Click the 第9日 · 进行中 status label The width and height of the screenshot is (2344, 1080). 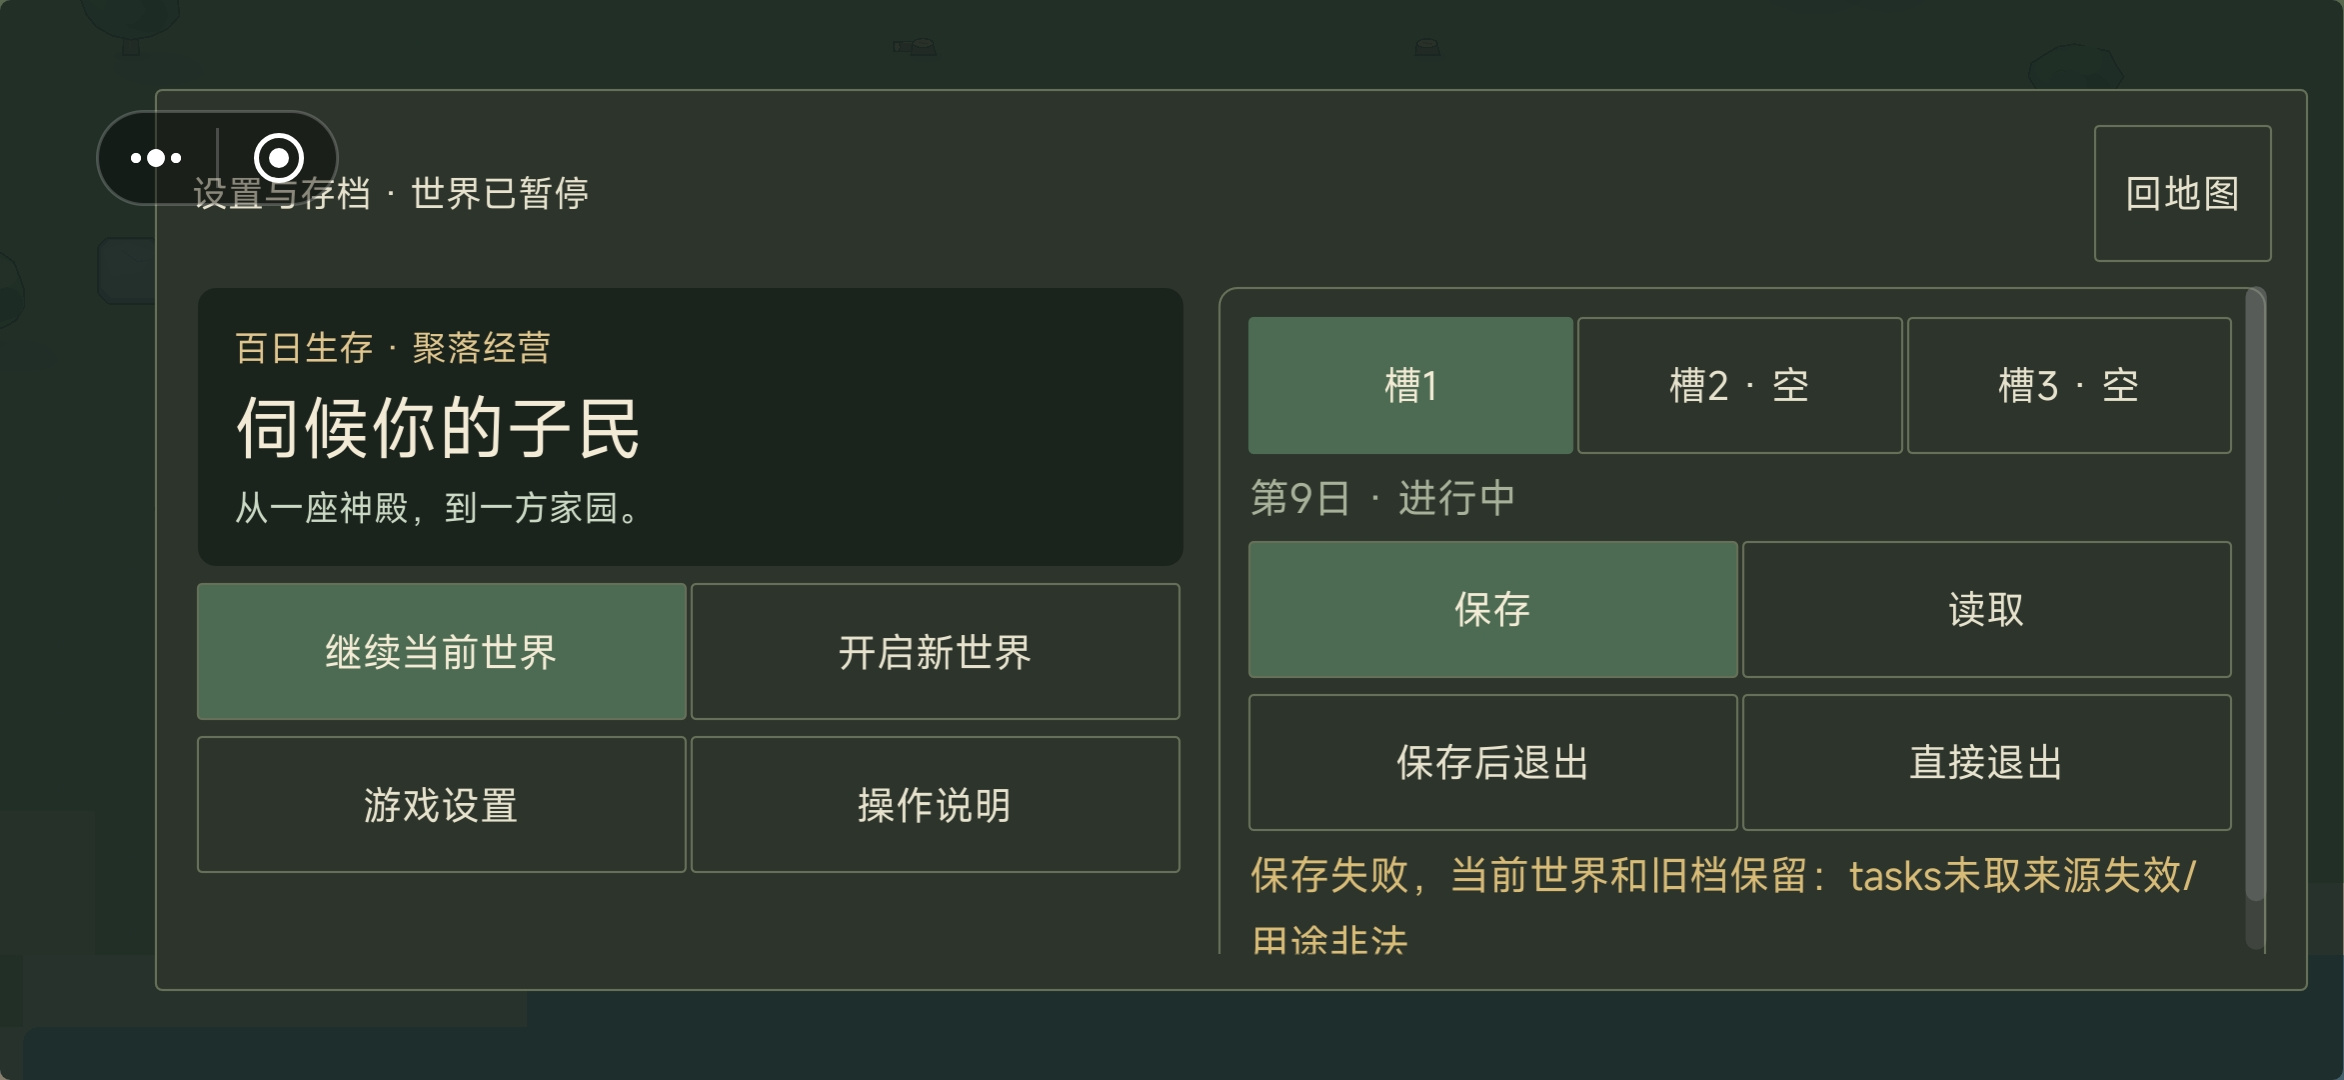click(x=1383, y=498)
